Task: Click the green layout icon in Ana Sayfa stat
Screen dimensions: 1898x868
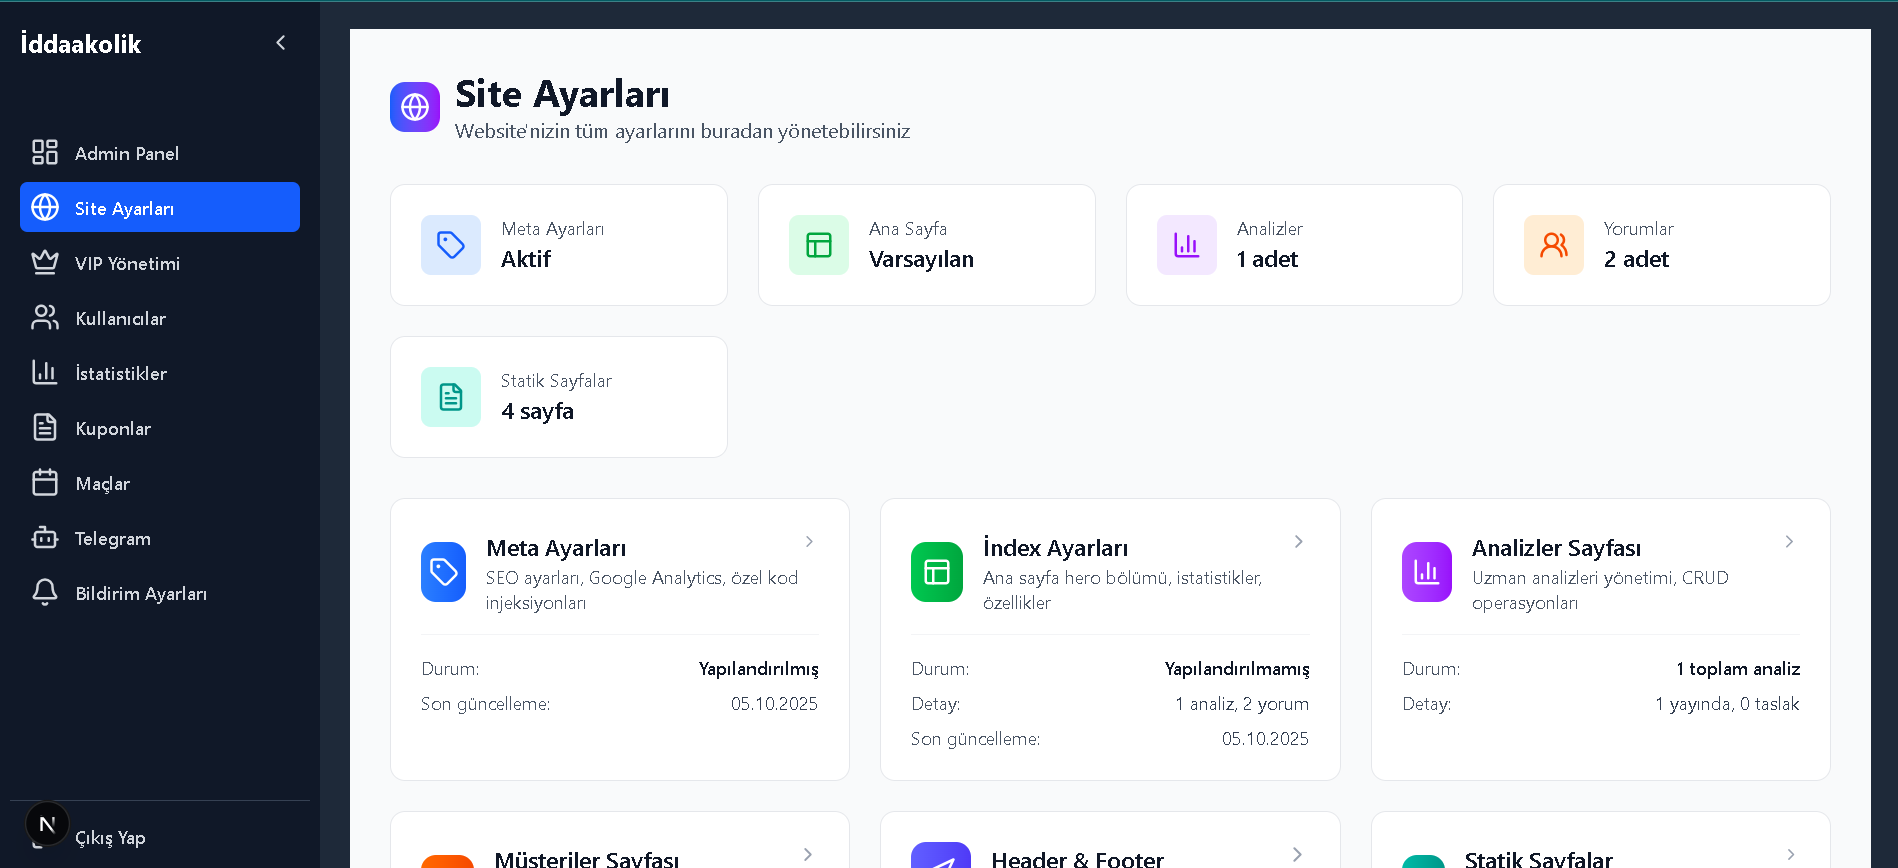Action: coord(819,245)
